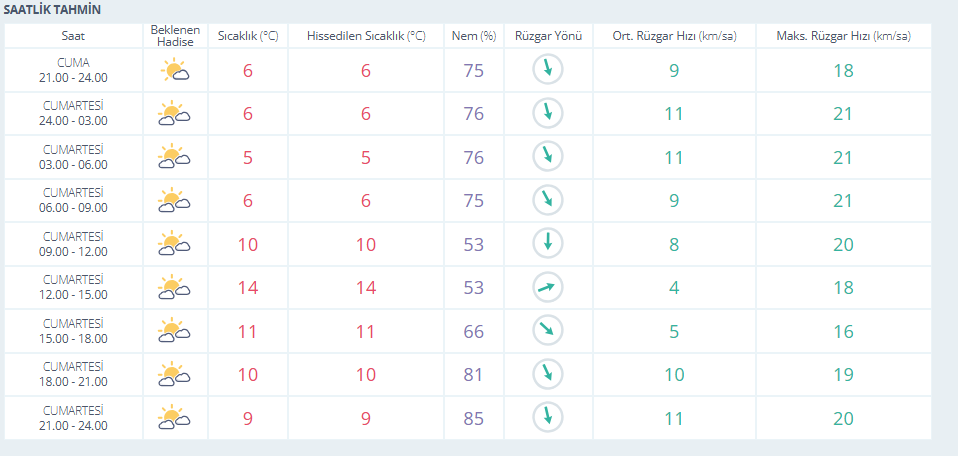Select the wind arrow icon for Cumartesi 24.00 - 03.00
Screen dimensions: 958x456
click(x=547, y=113)
